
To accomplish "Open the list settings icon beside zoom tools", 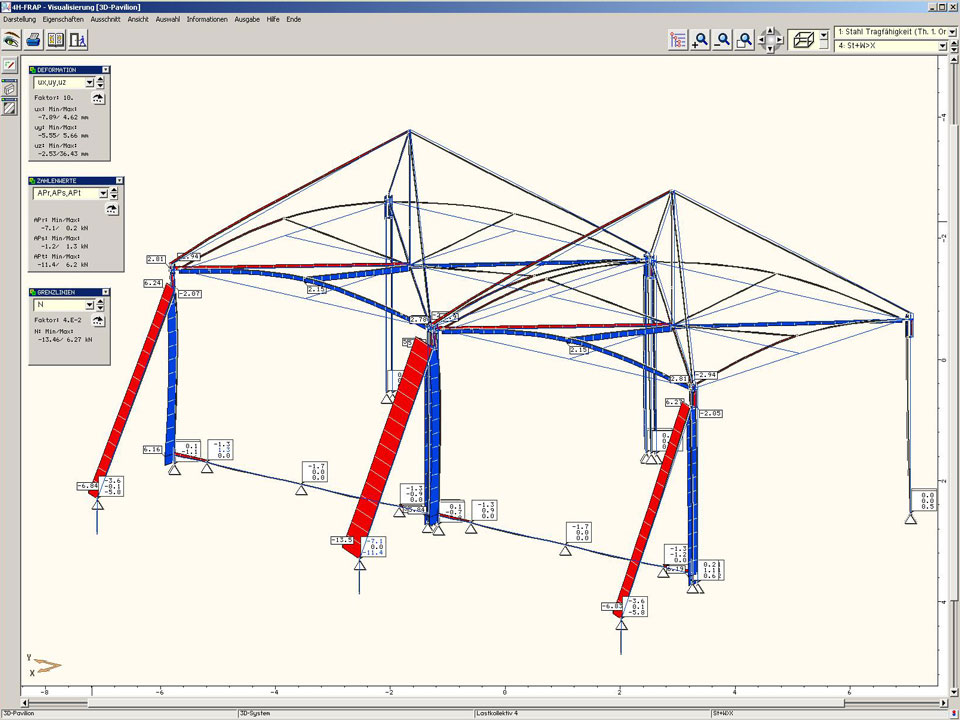I will click(x=679, y=40).
